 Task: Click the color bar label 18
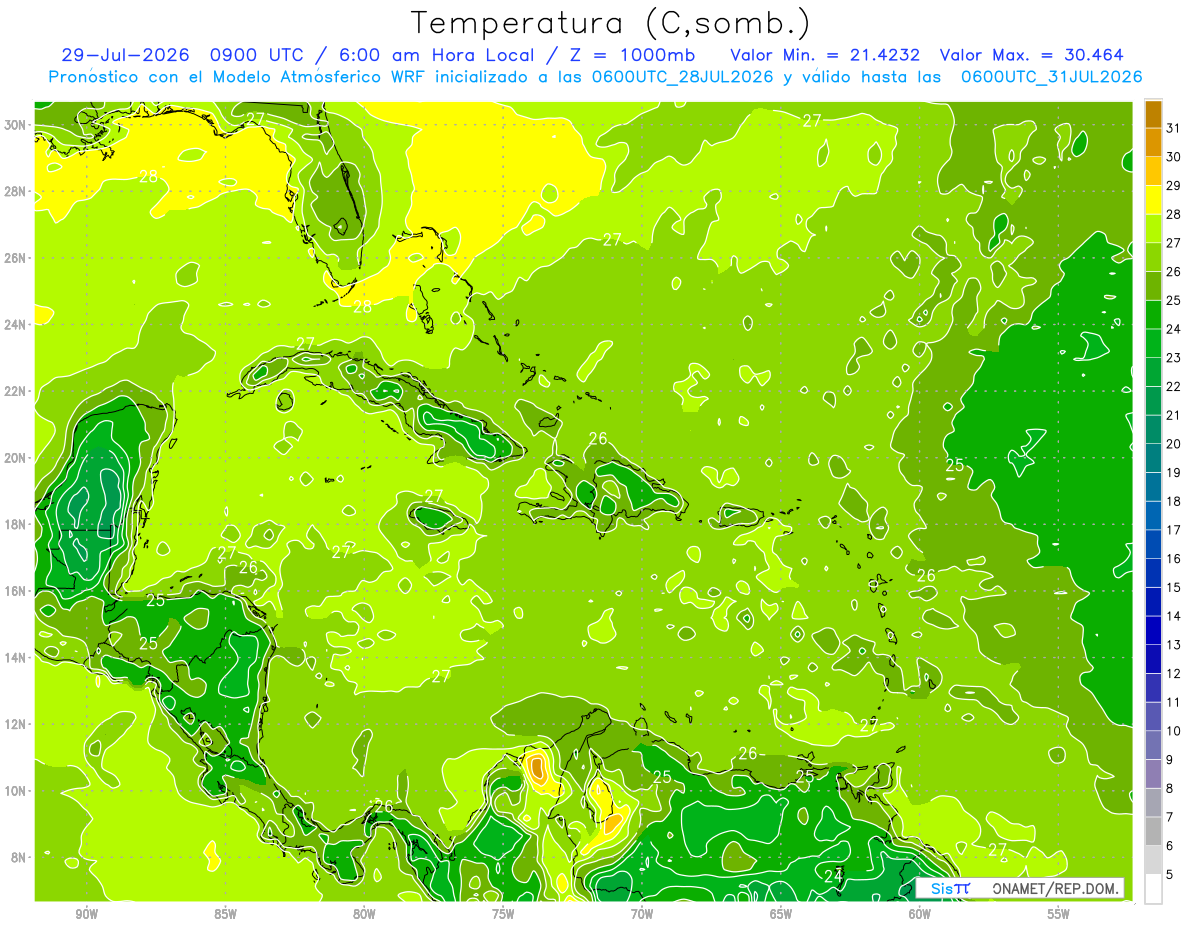(x=1173, y=501)
